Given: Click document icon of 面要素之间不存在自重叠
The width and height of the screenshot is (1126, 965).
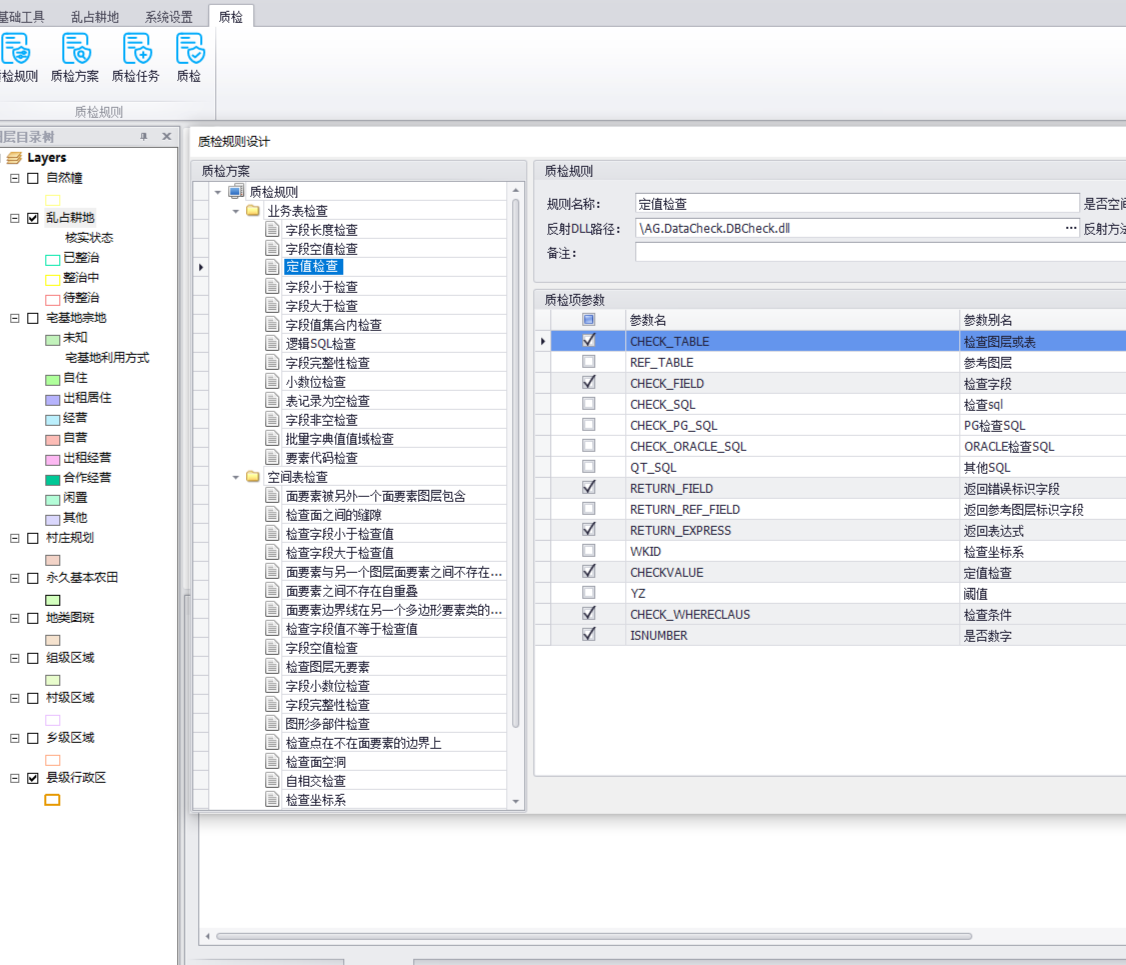Looking at the screenshot, I should (272, 590).
